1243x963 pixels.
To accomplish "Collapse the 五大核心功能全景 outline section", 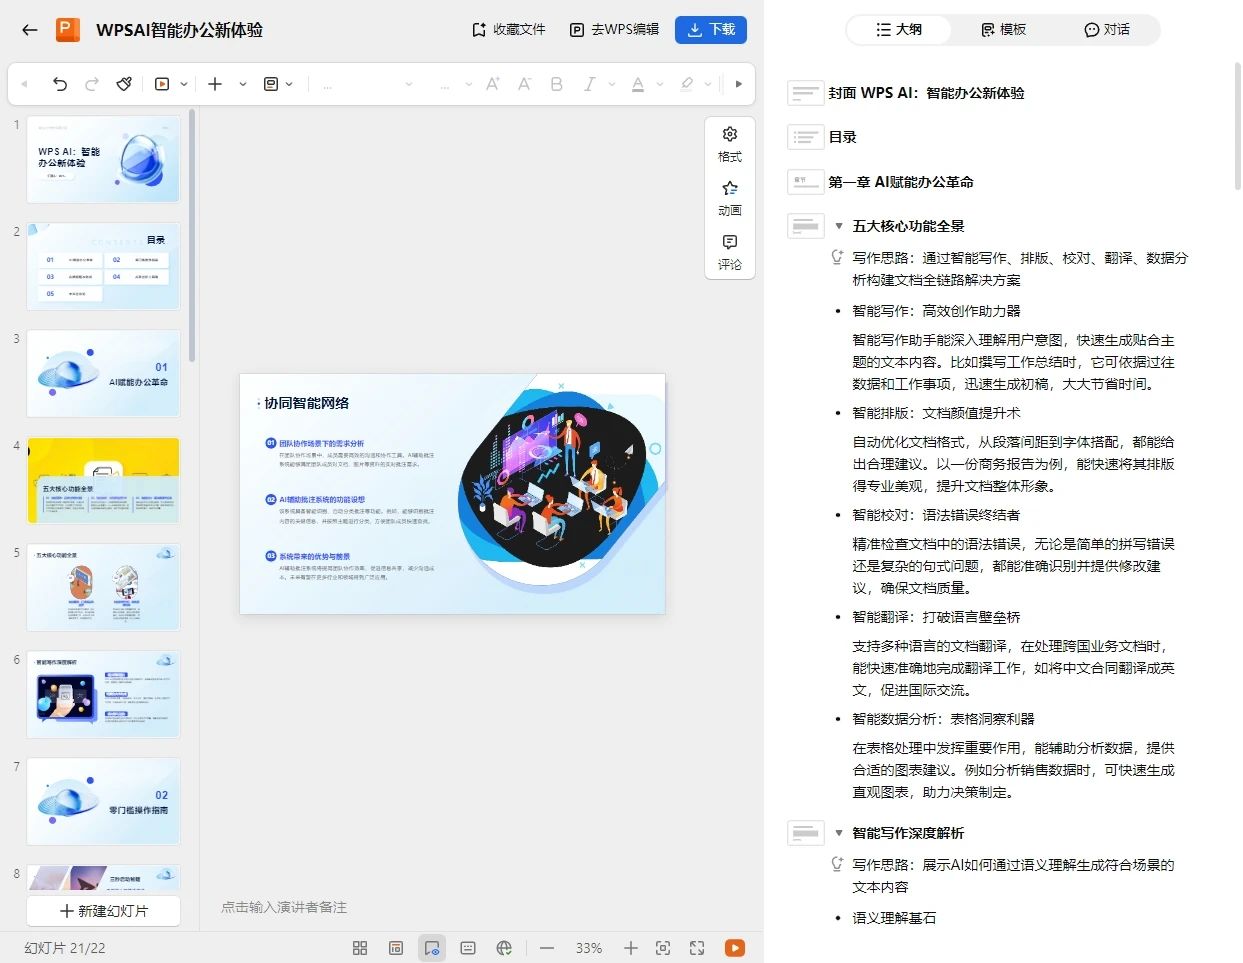I will click(839, 226).
